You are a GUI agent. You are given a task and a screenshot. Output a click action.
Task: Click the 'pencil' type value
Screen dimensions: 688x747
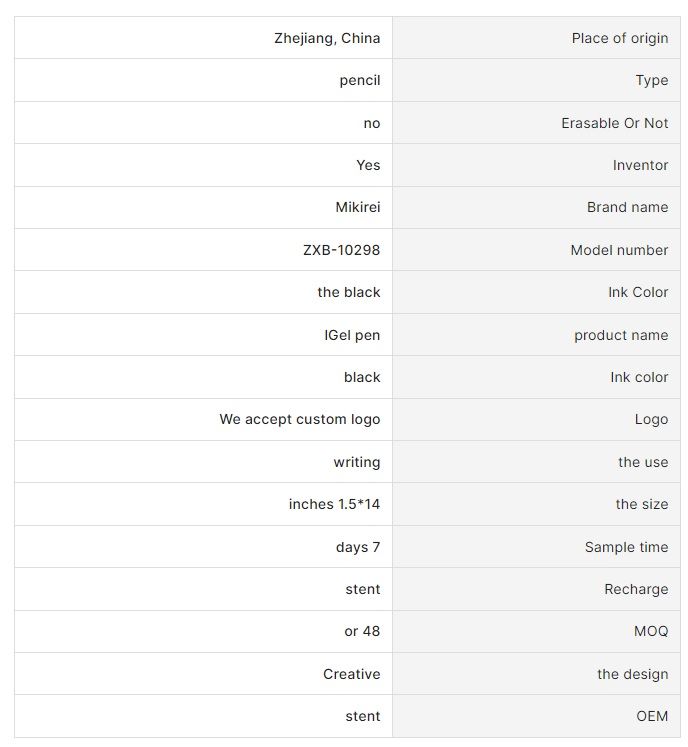click(x=360, y=80)
